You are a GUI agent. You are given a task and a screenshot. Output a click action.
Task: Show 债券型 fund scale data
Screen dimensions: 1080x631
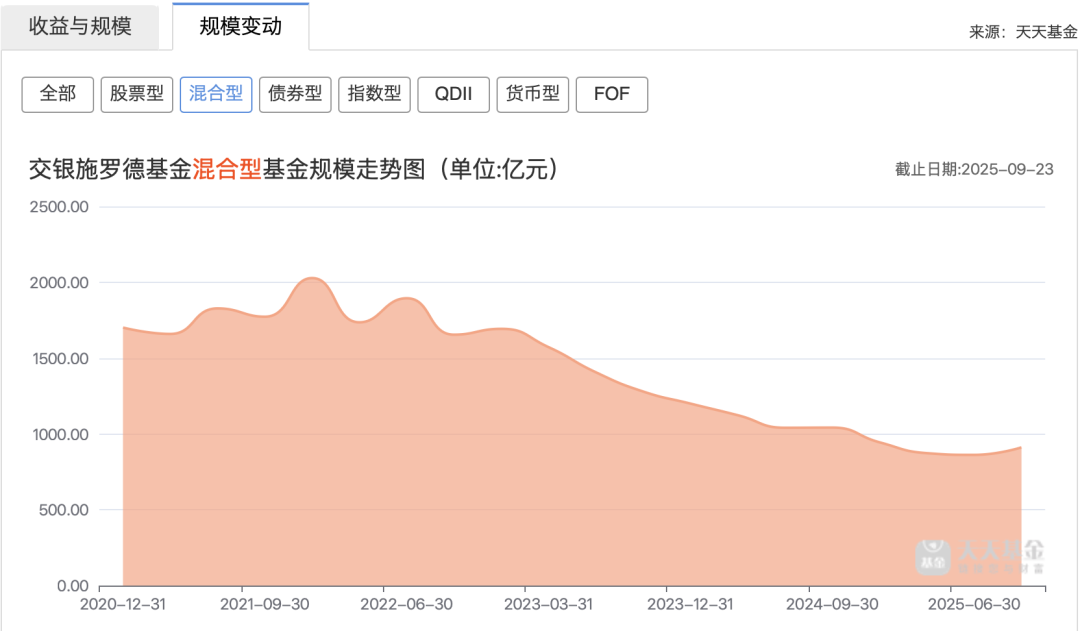click(295, 94)
